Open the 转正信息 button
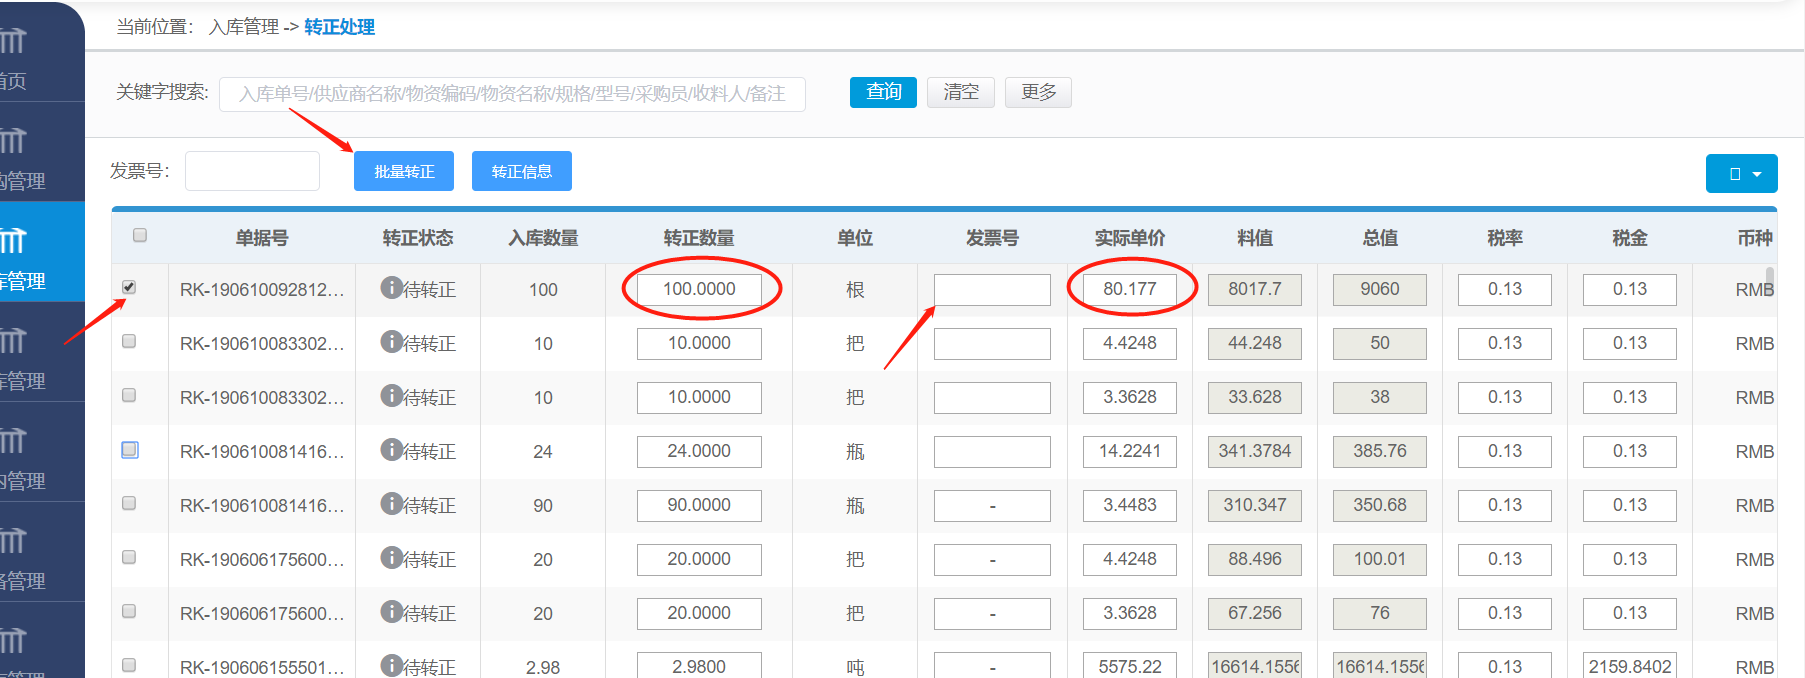1805x678 pixels. (x=521, y=171)
